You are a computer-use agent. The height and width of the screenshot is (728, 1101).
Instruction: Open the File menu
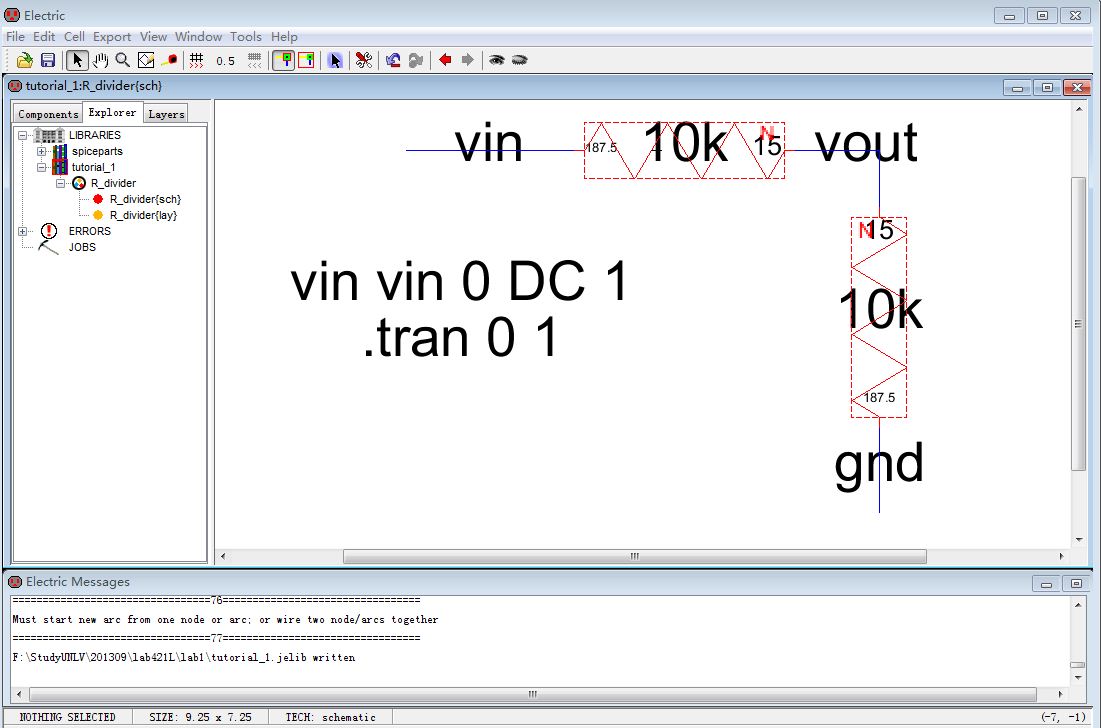(x=15, y=37)
